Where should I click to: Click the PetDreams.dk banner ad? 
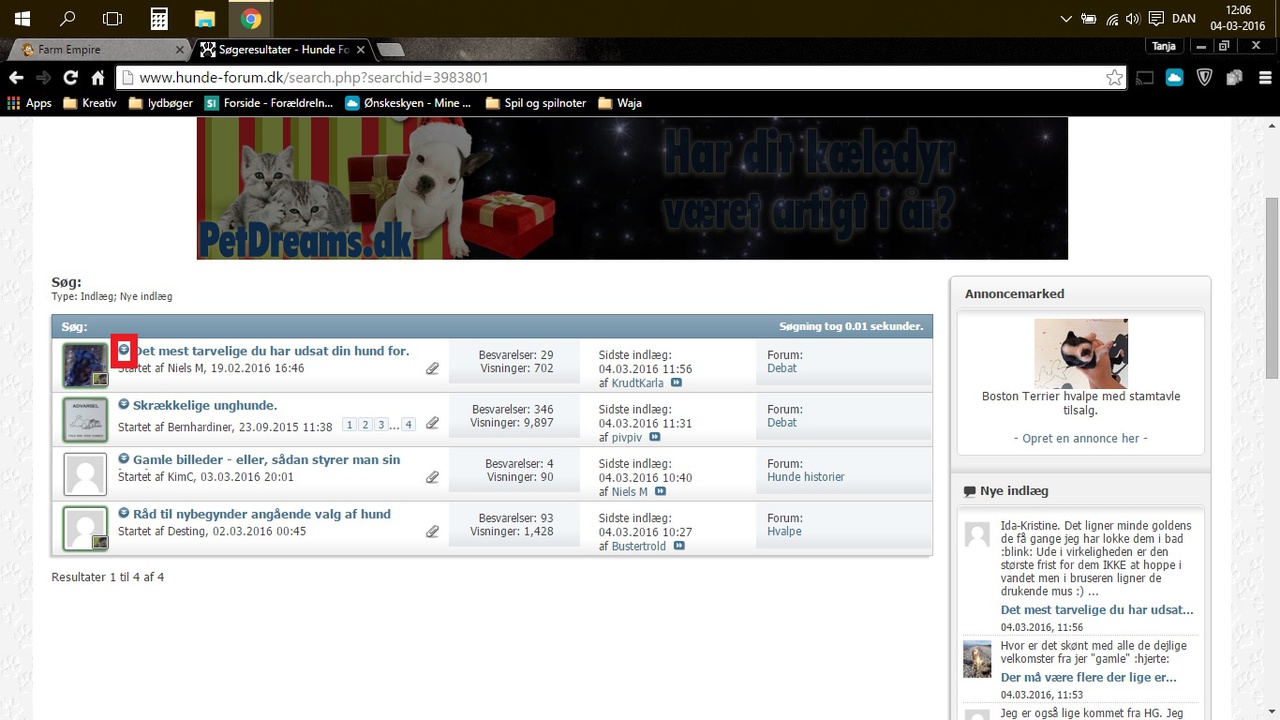tap(632, 188)
